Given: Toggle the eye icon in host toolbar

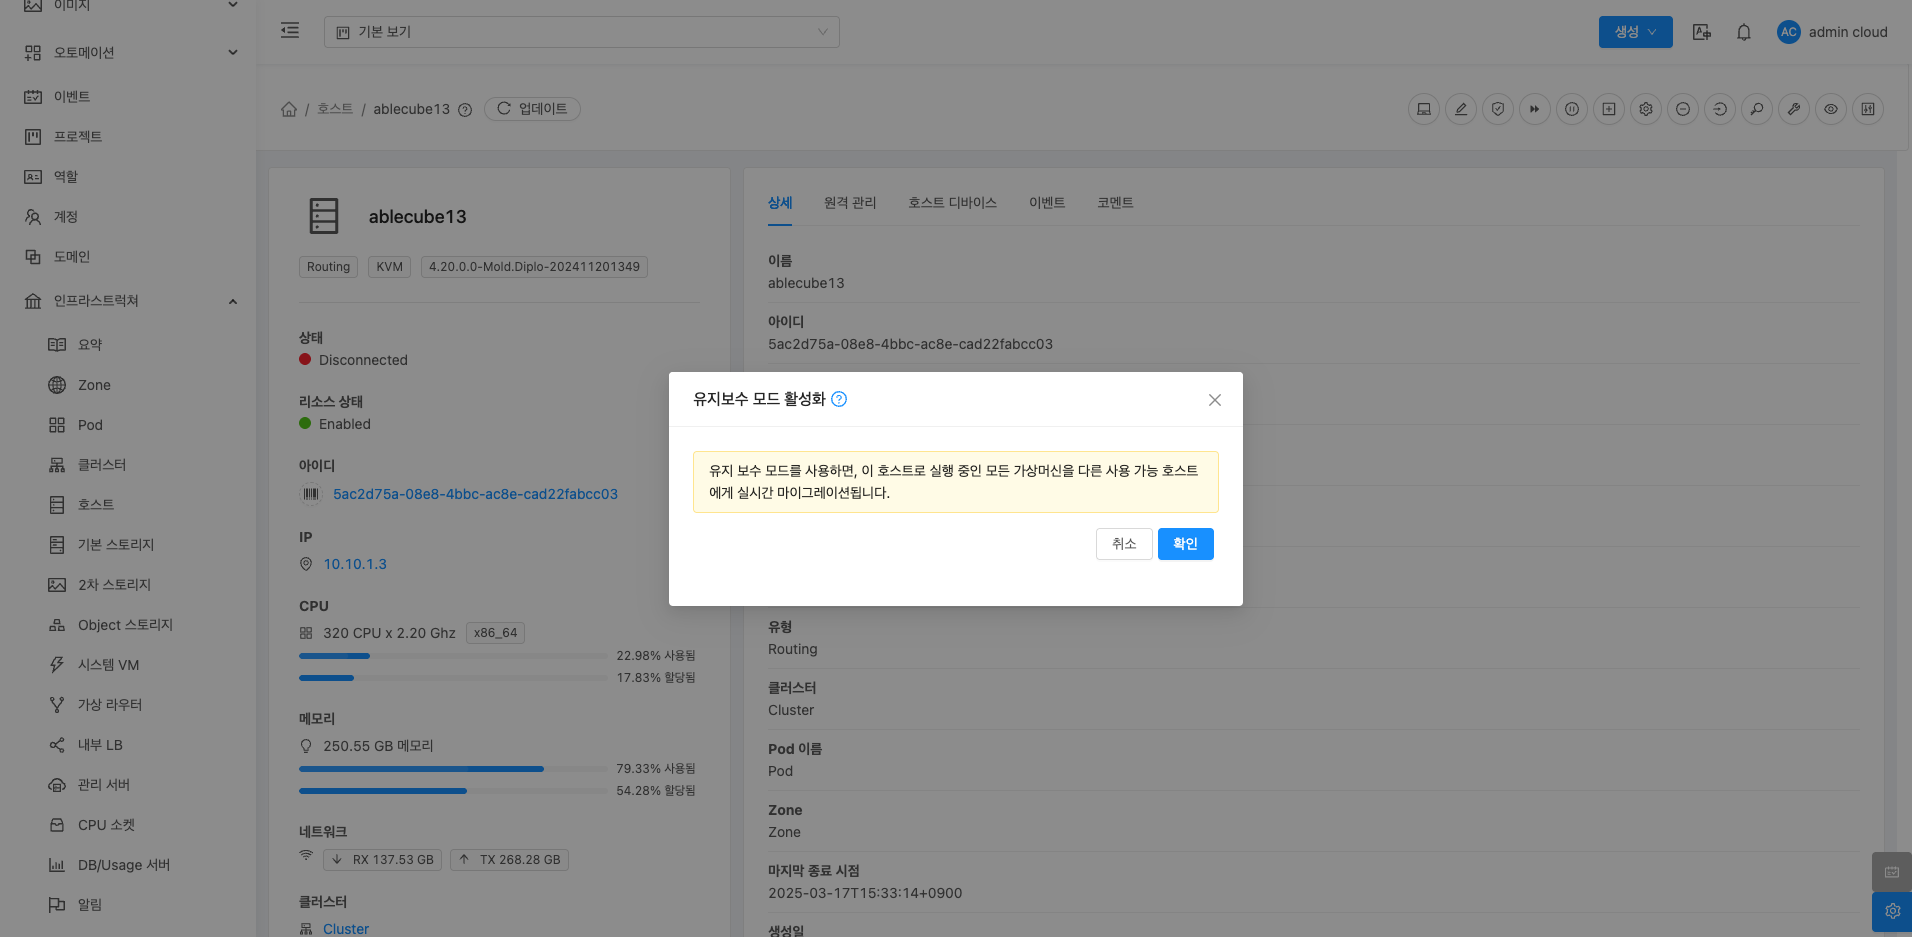Looking at the screenshot, I should pos(1831,109).
